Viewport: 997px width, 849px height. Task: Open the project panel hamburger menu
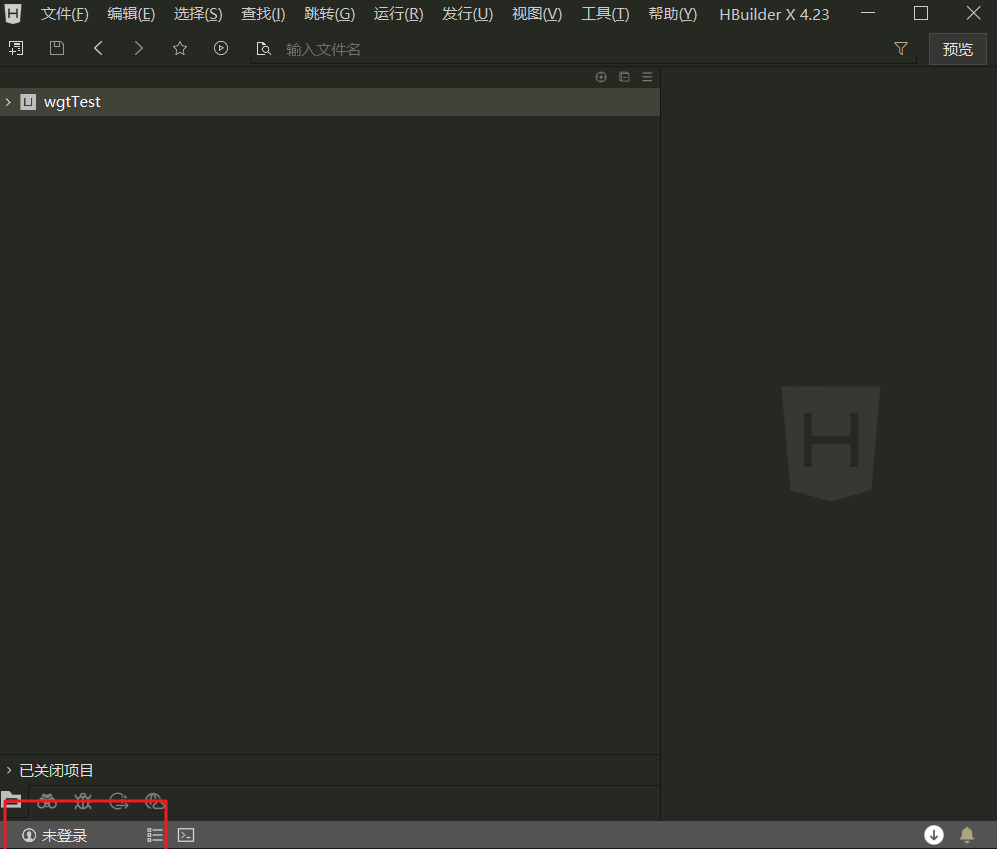[647, 77]
